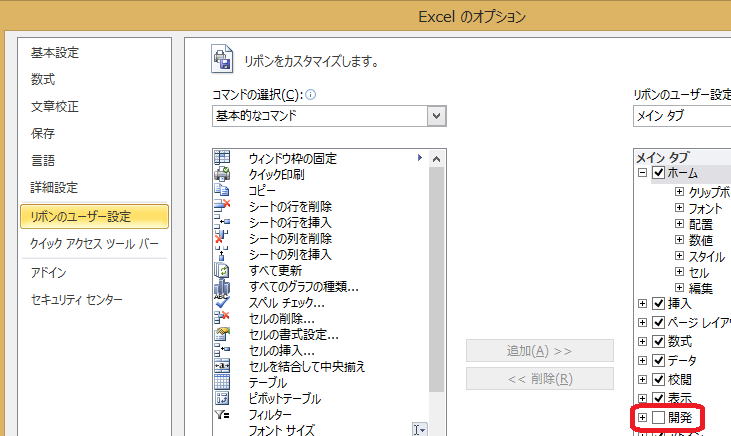Select リボンのユーザー設定 category
The width and height of the screenshot is (731, 436).
pyautogui.click(x=95, y=216)
